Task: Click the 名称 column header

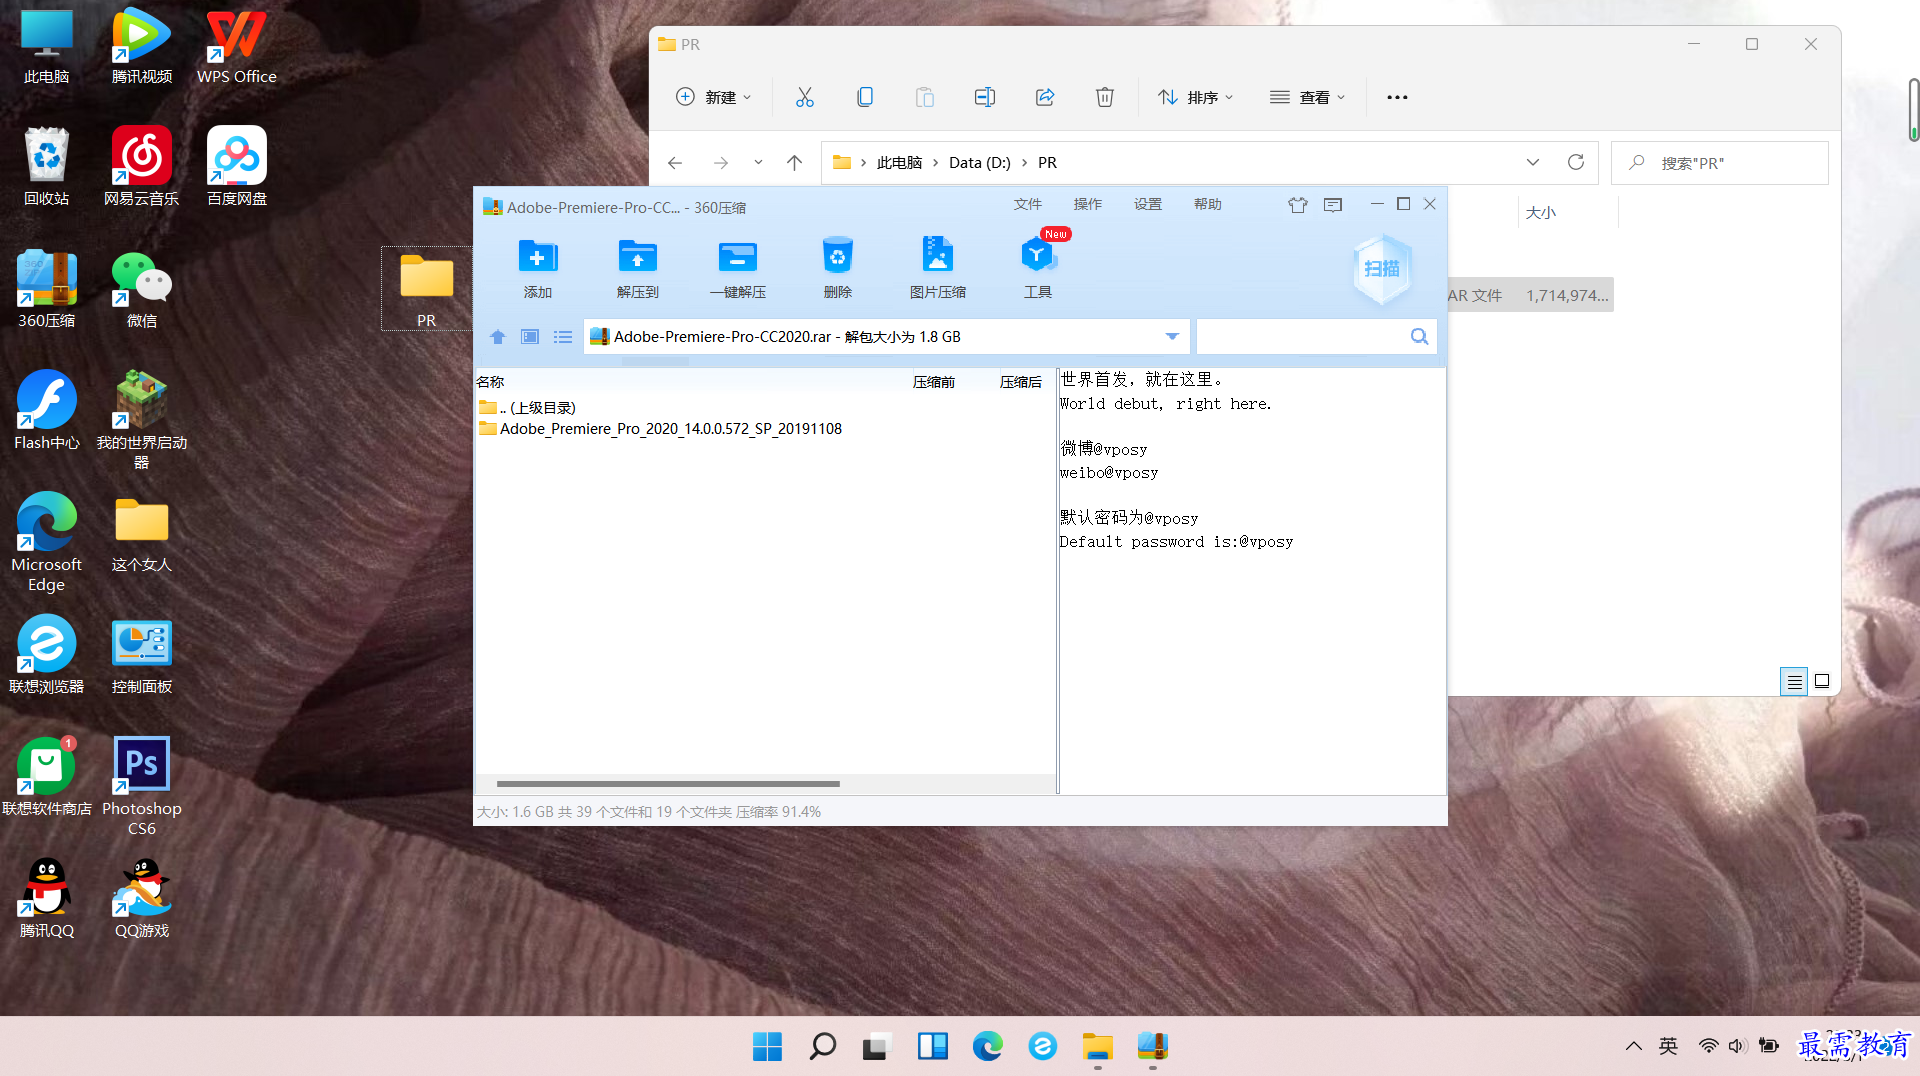Action: [490, 382]
